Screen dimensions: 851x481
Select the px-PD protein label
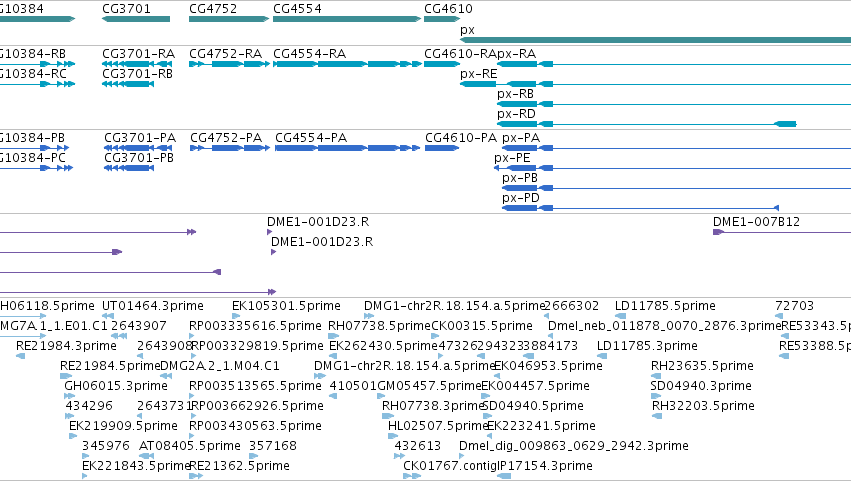[x=521, y=198]
